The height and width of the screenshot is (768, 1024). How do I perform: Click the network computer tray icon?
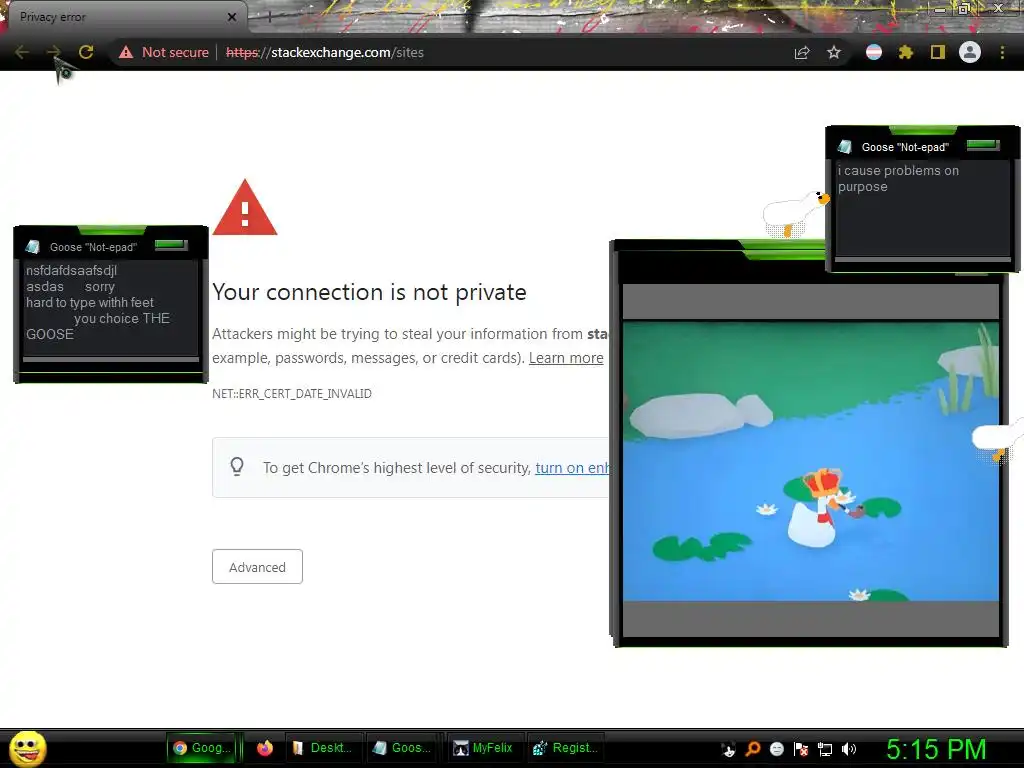tap(825, 749)
